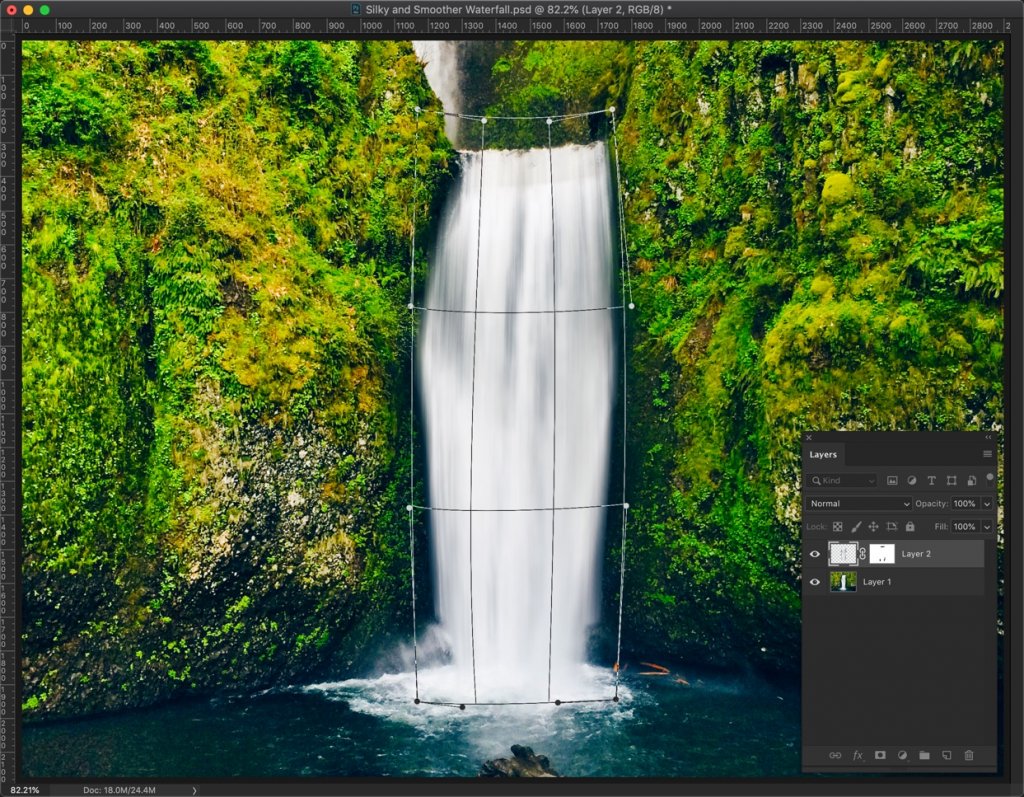
Task: Open the Opacity dropdown arrow
Action: click(987, 503)
